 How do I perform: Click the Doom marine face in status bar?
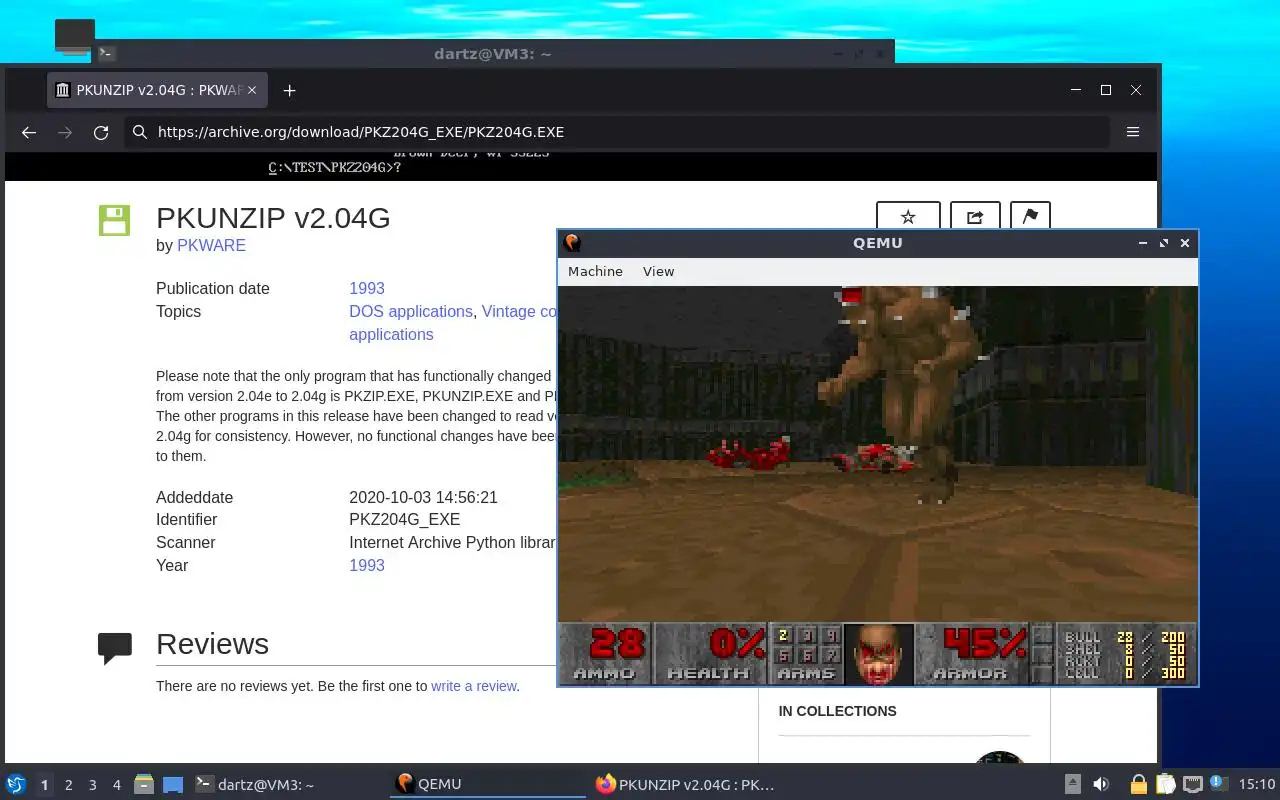click(878, 654)
